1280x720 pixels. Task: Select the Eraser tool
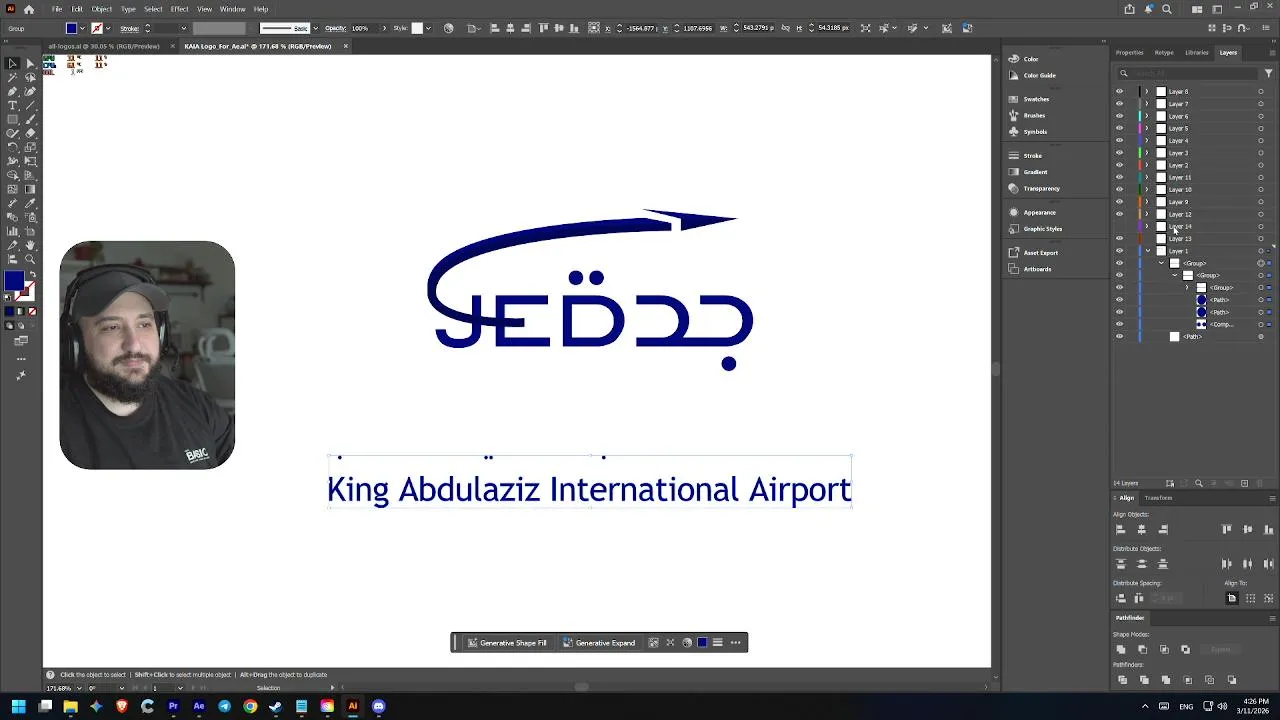pyautogui.click(x=30, y=133)
